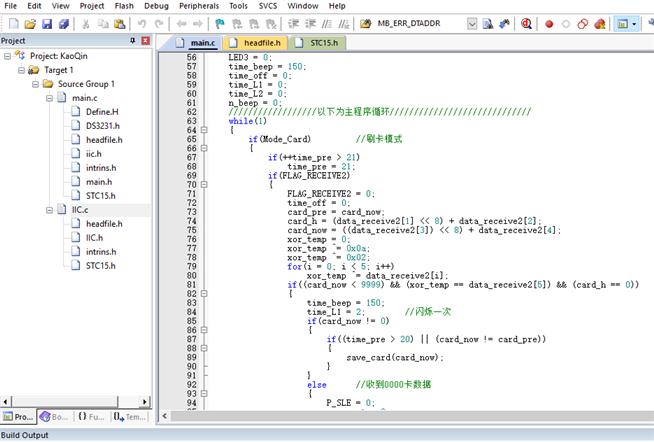Switch to the Books panel tab
This screenshot has width=654, height=442.
coord(54,417)
